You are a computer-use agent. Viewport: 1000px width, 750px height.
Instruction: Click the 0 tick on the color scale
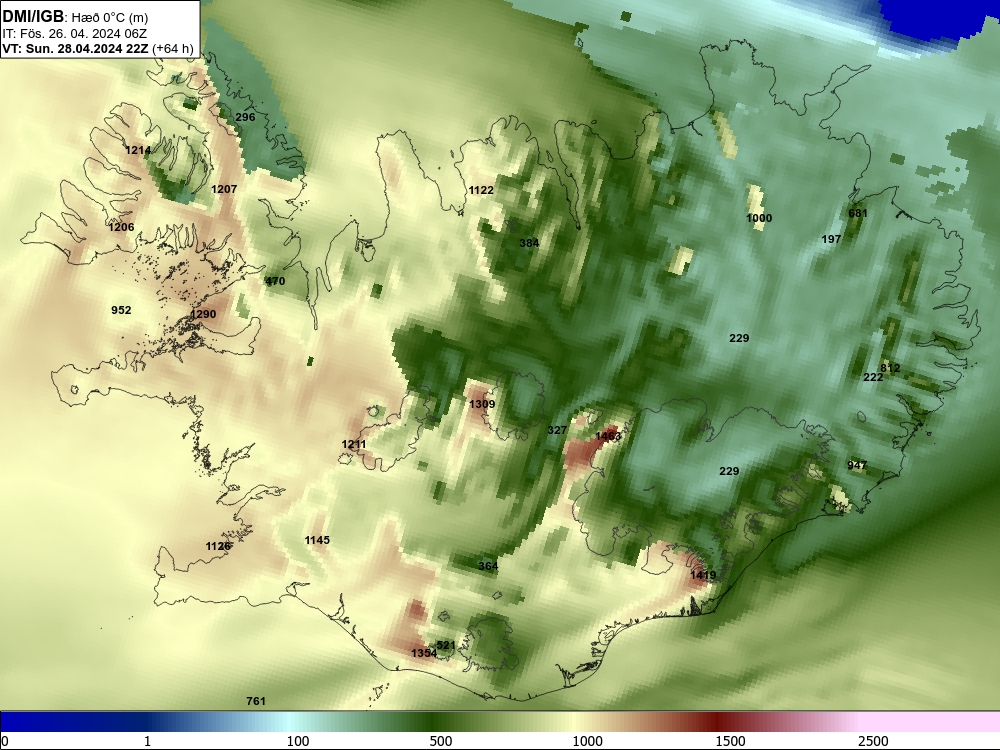click(5, 741)
